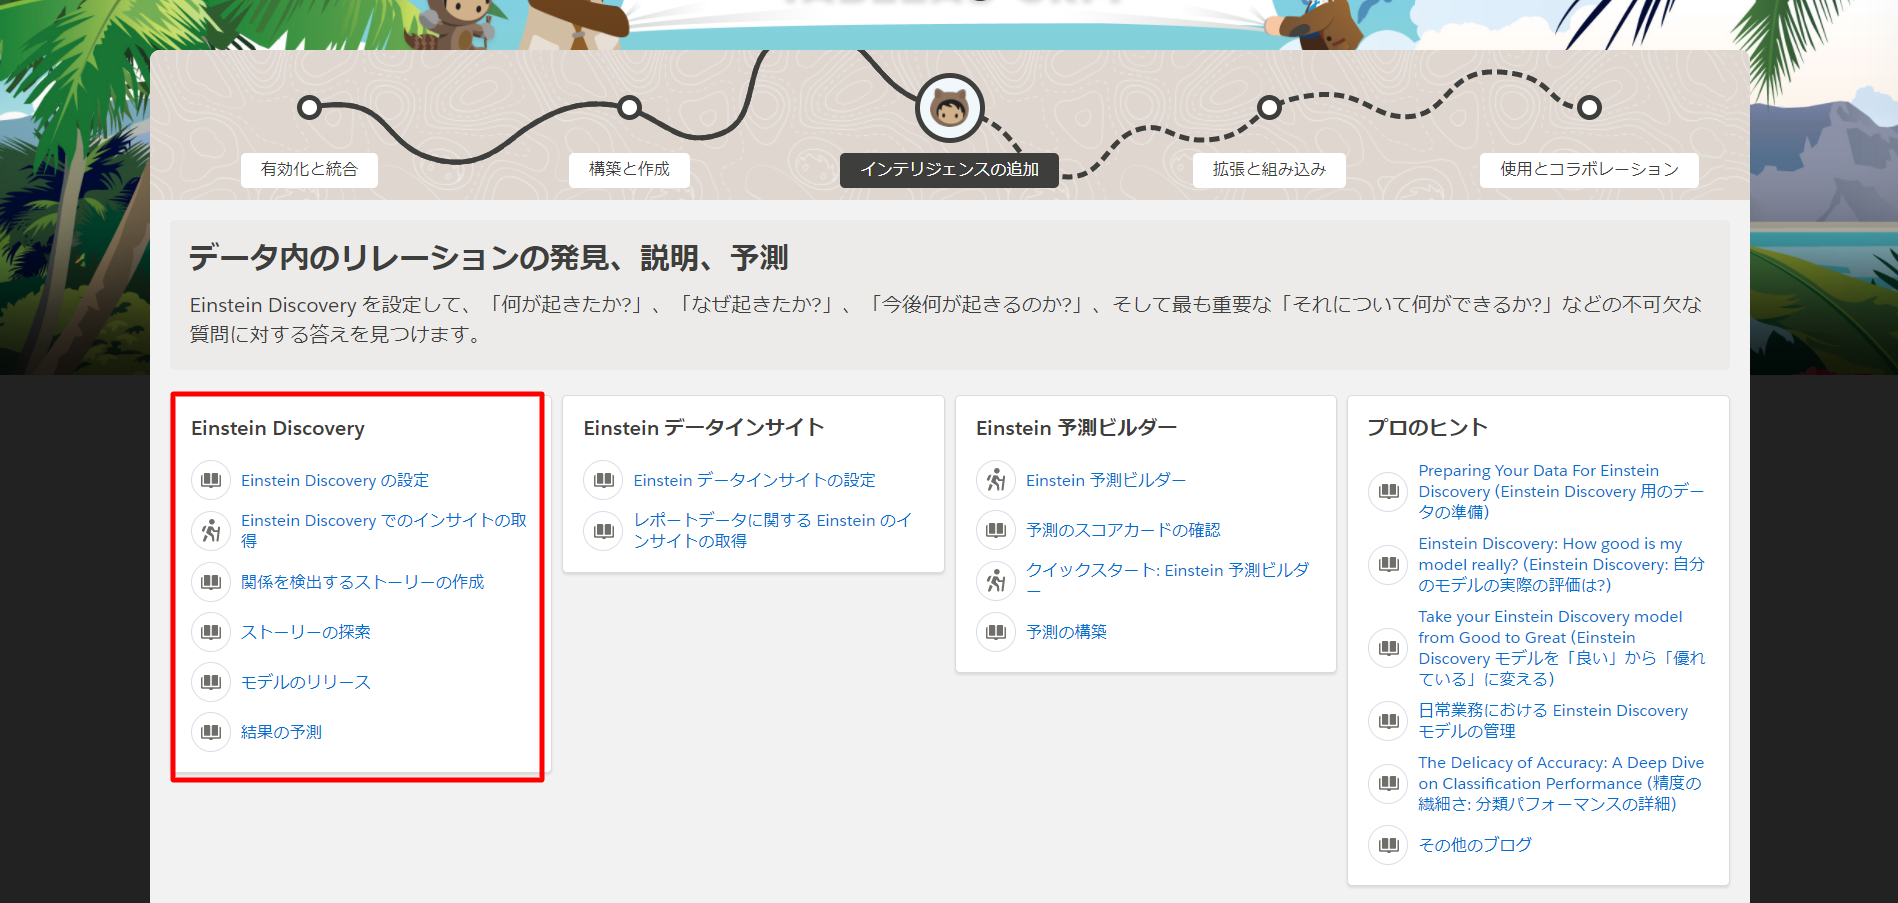Image resolution: width=1898 pixels, height=903 pixels.
Task: Click book icon next to モデルのリリース
Action: pyautogui.click(x=211, y=682)
